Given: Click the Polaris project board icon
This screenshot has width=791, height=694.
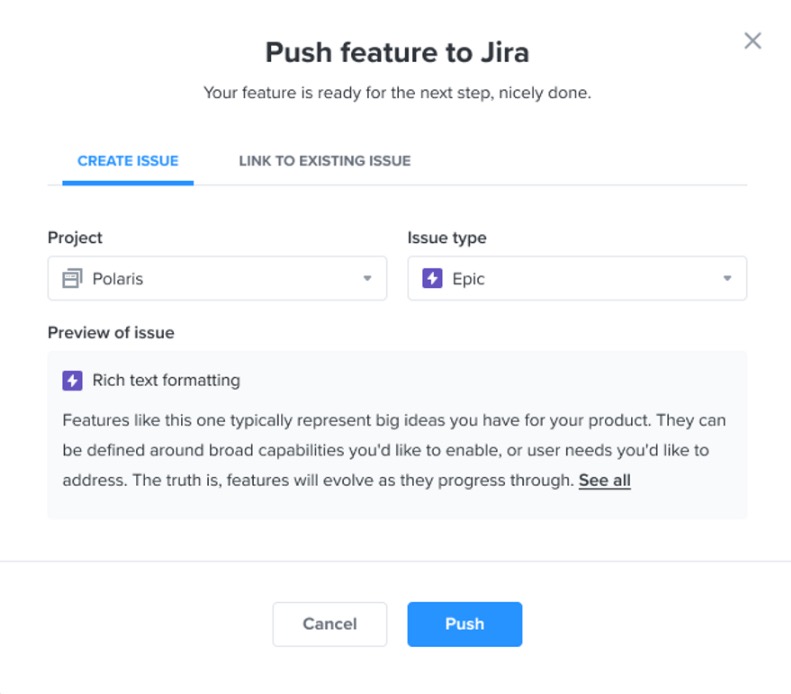Looking at the screenshot, I should [71, 279].
